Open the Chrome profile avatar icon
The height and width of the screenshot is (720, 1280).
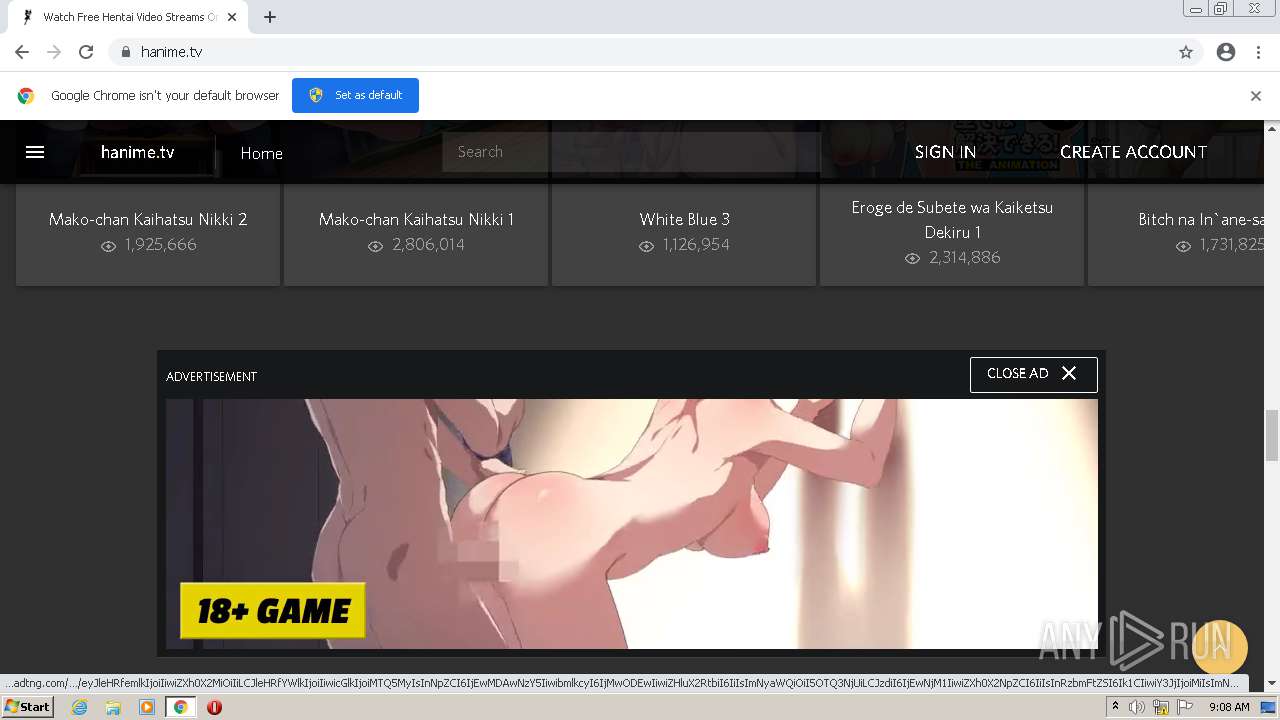click(1226, 52)
